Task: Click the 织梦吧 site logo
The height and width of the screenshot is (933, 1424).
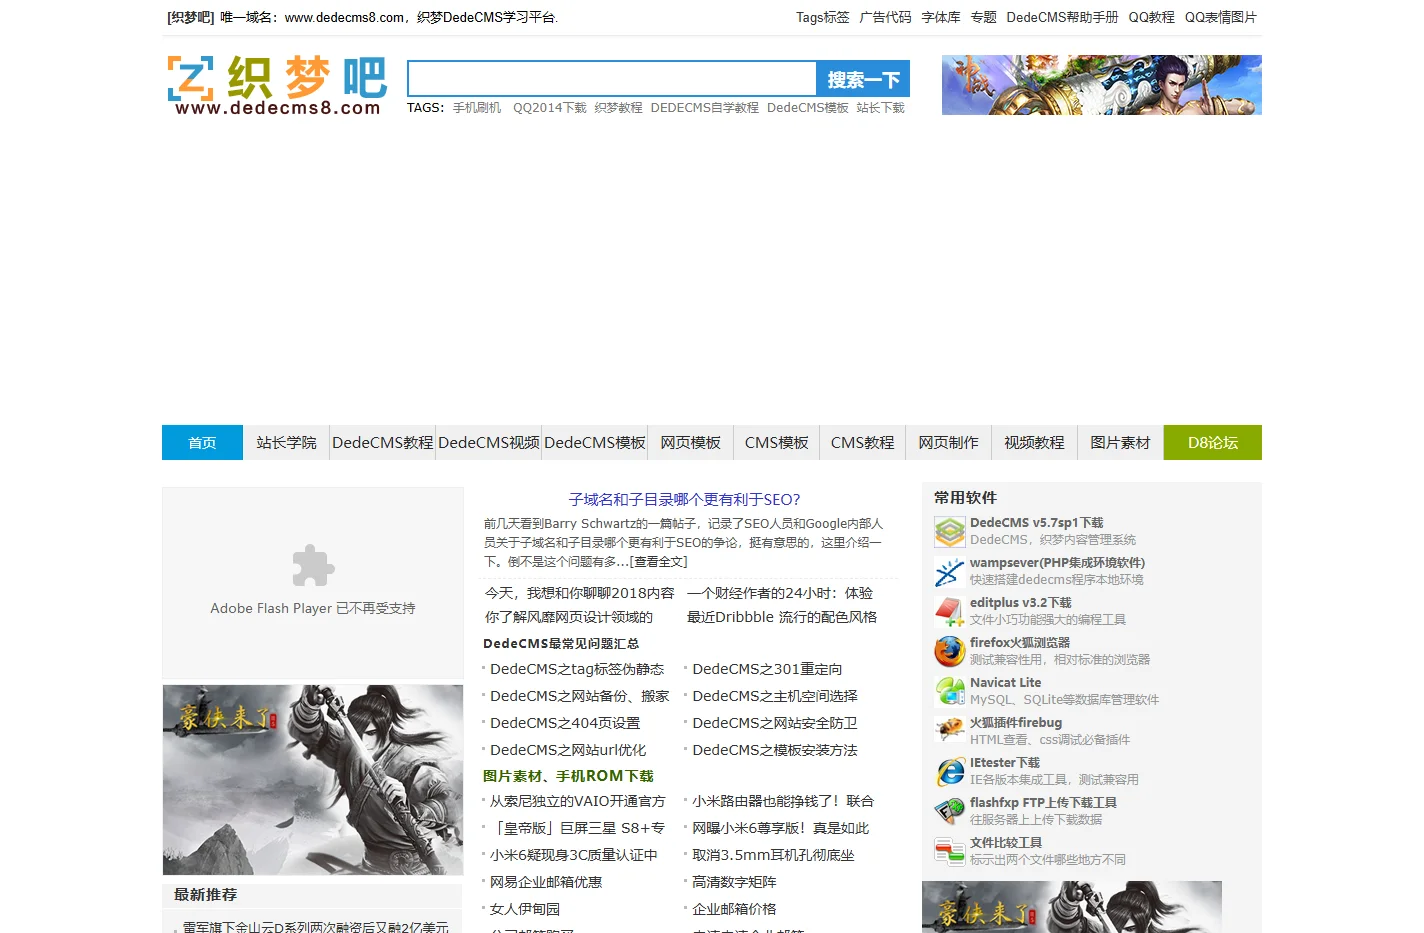Action: point(277,85)
